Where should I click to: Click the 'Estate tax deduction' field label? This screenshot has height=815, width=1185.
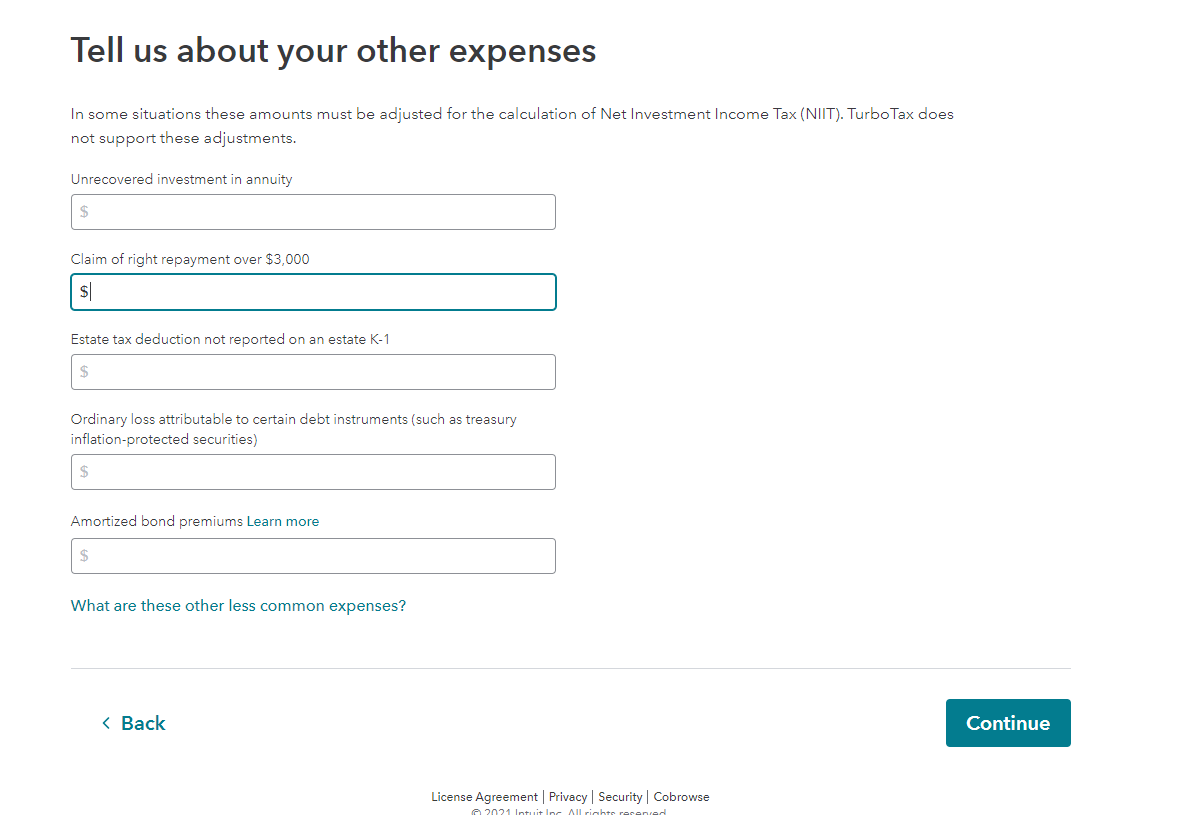click(x=230, y=339)
